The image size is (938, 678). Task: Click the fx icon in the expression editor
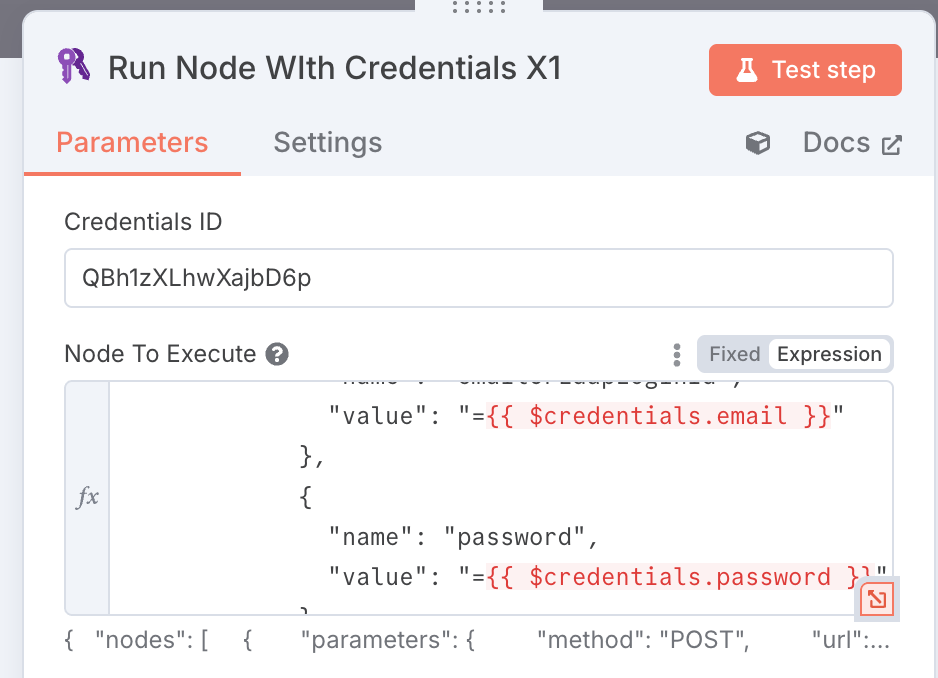pyautogui.click(x=85, y=497)
